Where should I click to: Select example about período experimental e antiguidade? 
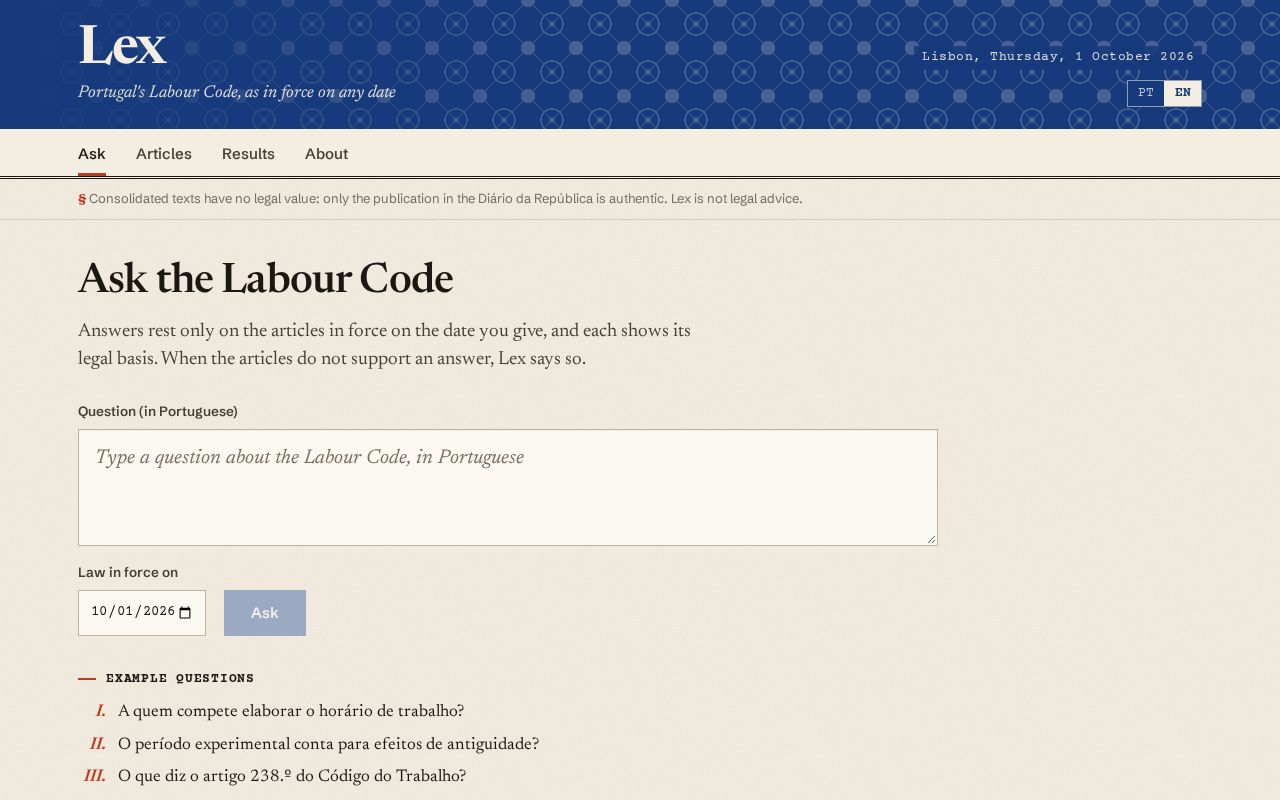[x=328, y=744]
